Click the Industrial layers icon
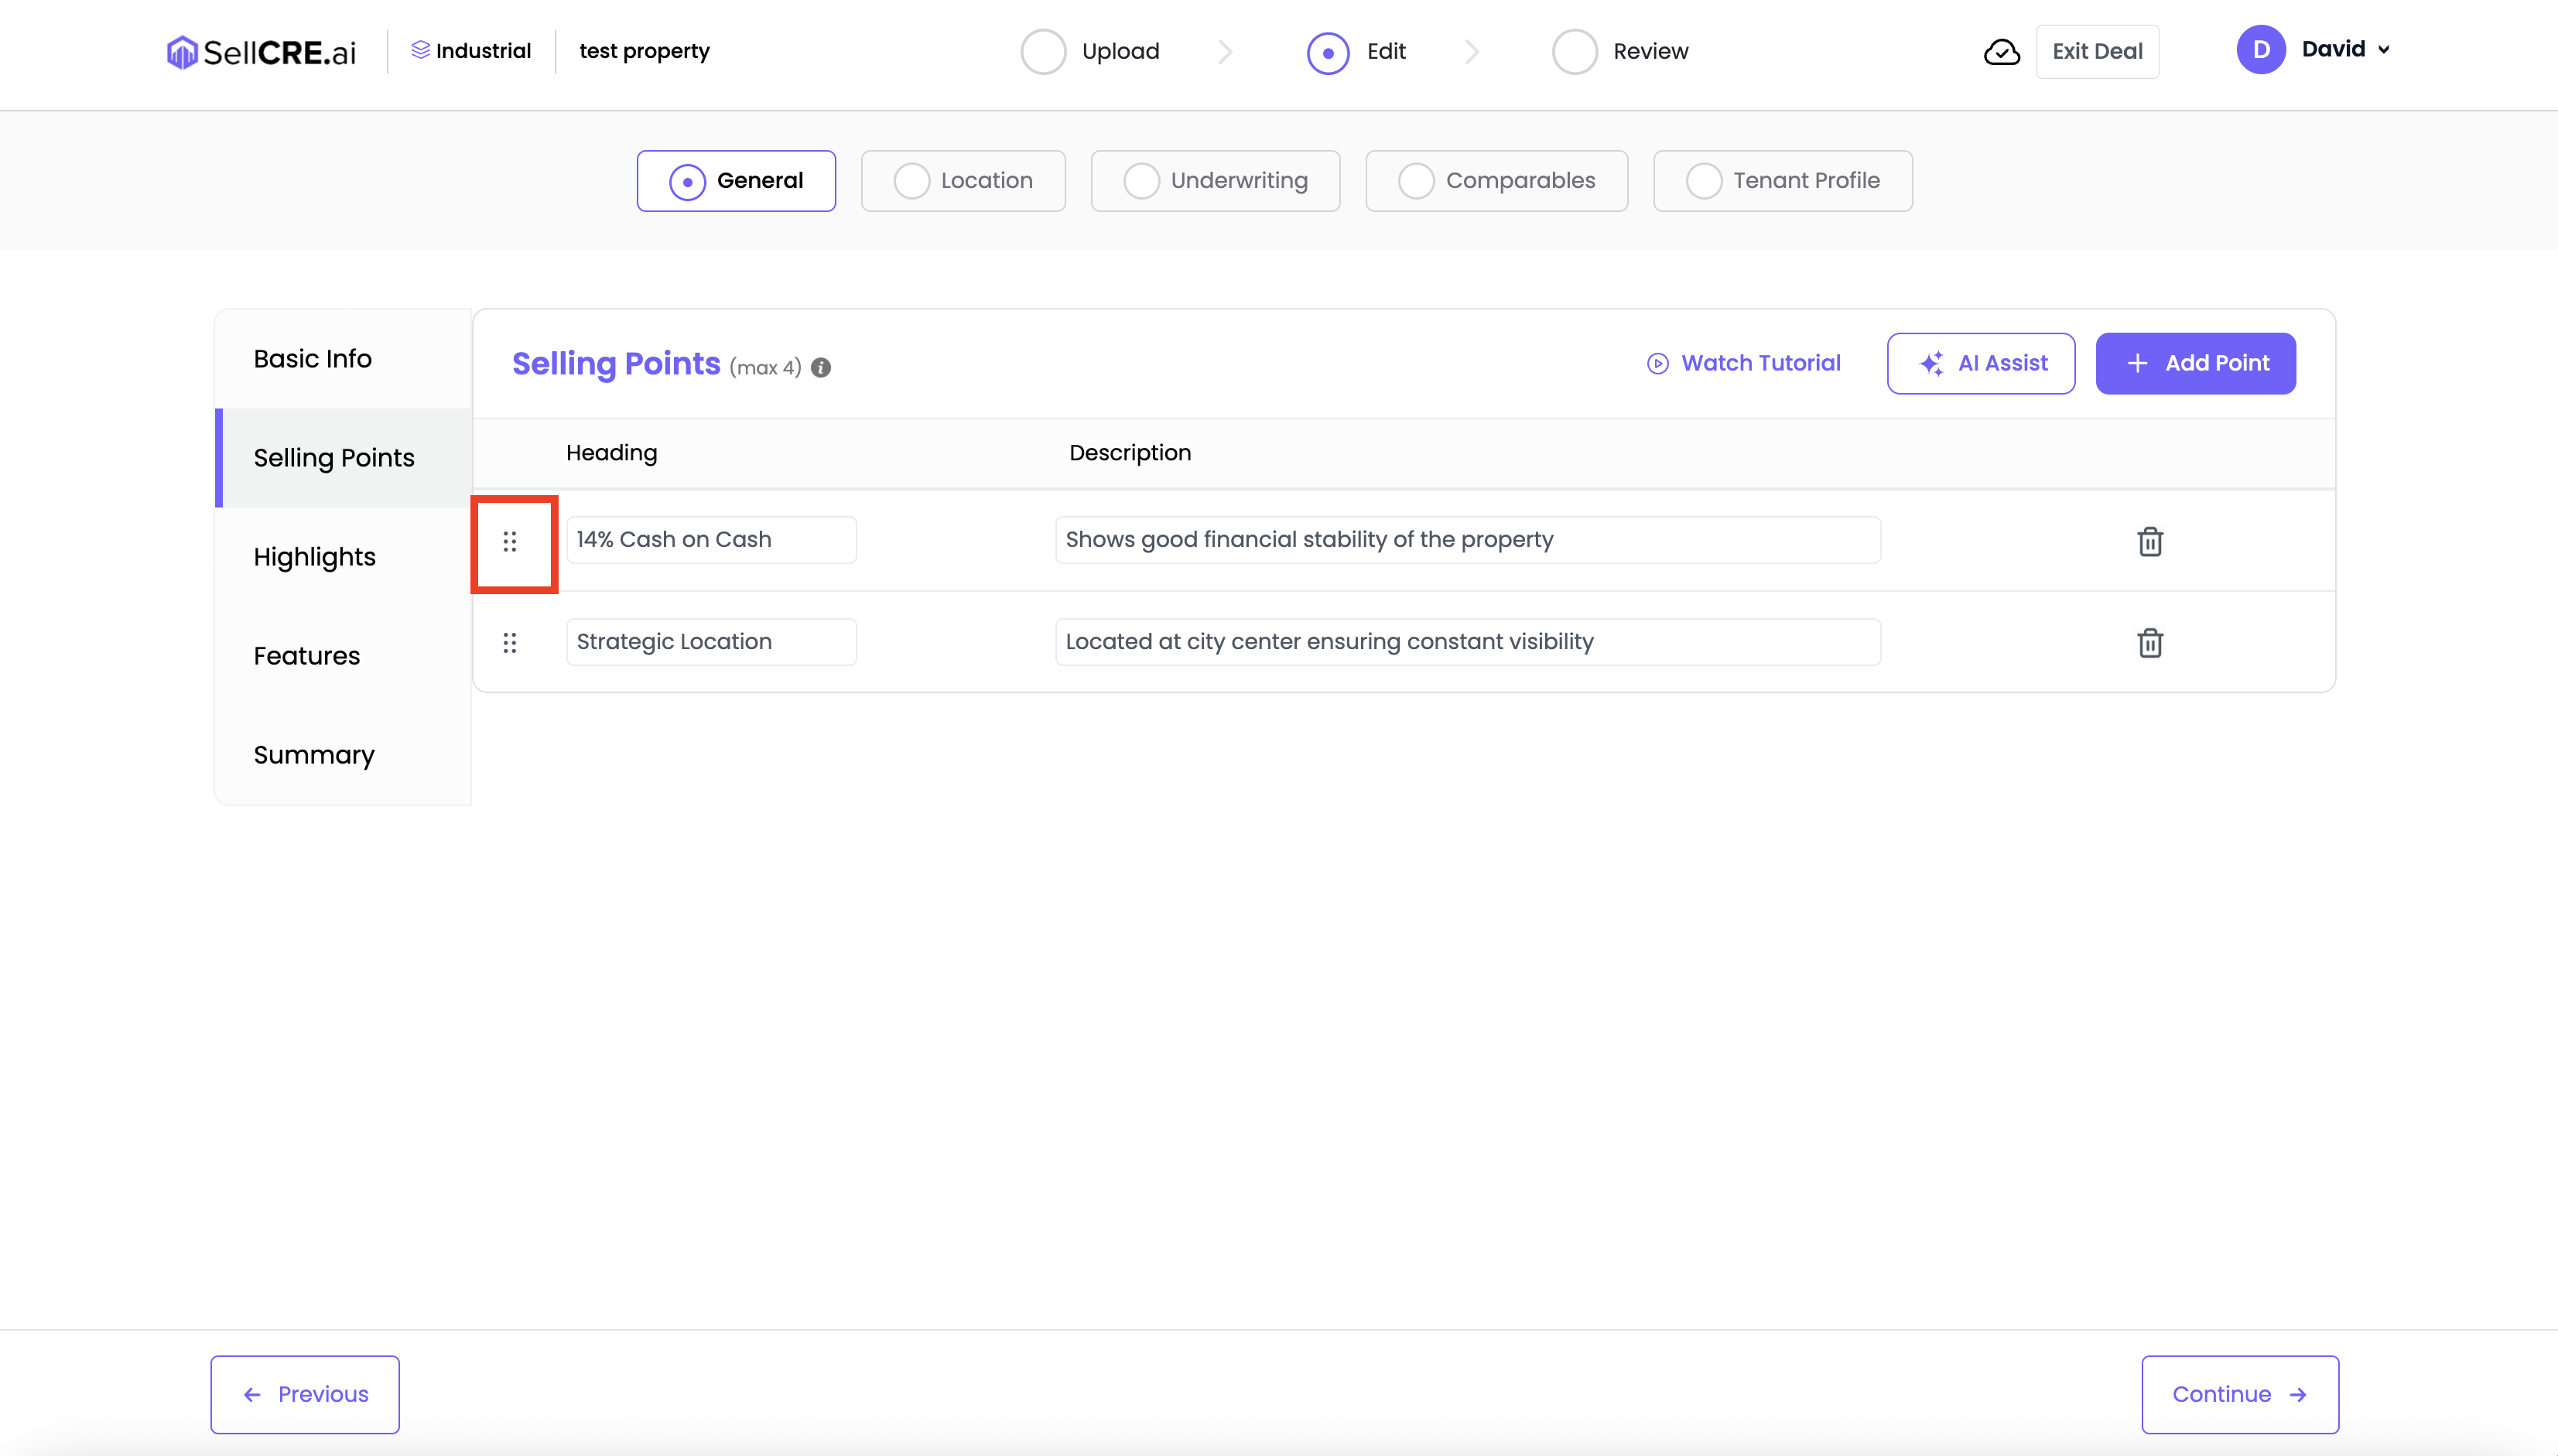 pyautogui.click(x=420, y=50)
